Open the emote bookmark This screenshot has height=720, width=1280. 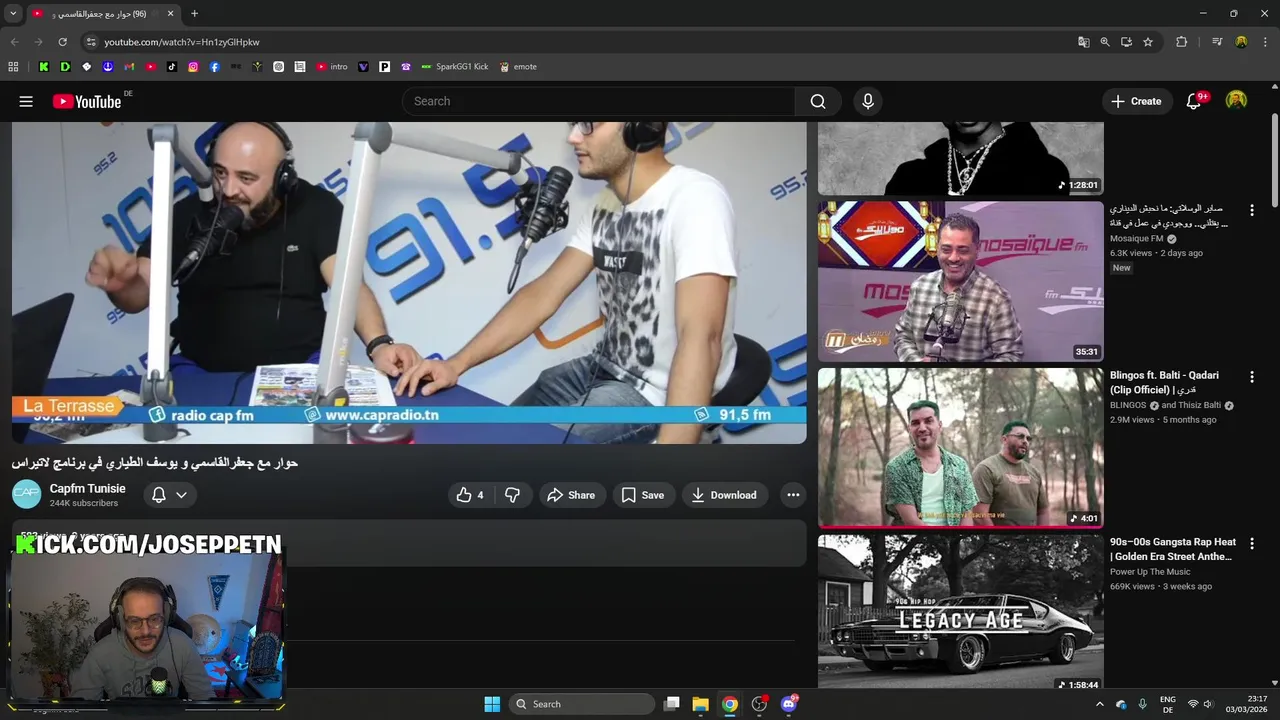click(x=518, y=67)
